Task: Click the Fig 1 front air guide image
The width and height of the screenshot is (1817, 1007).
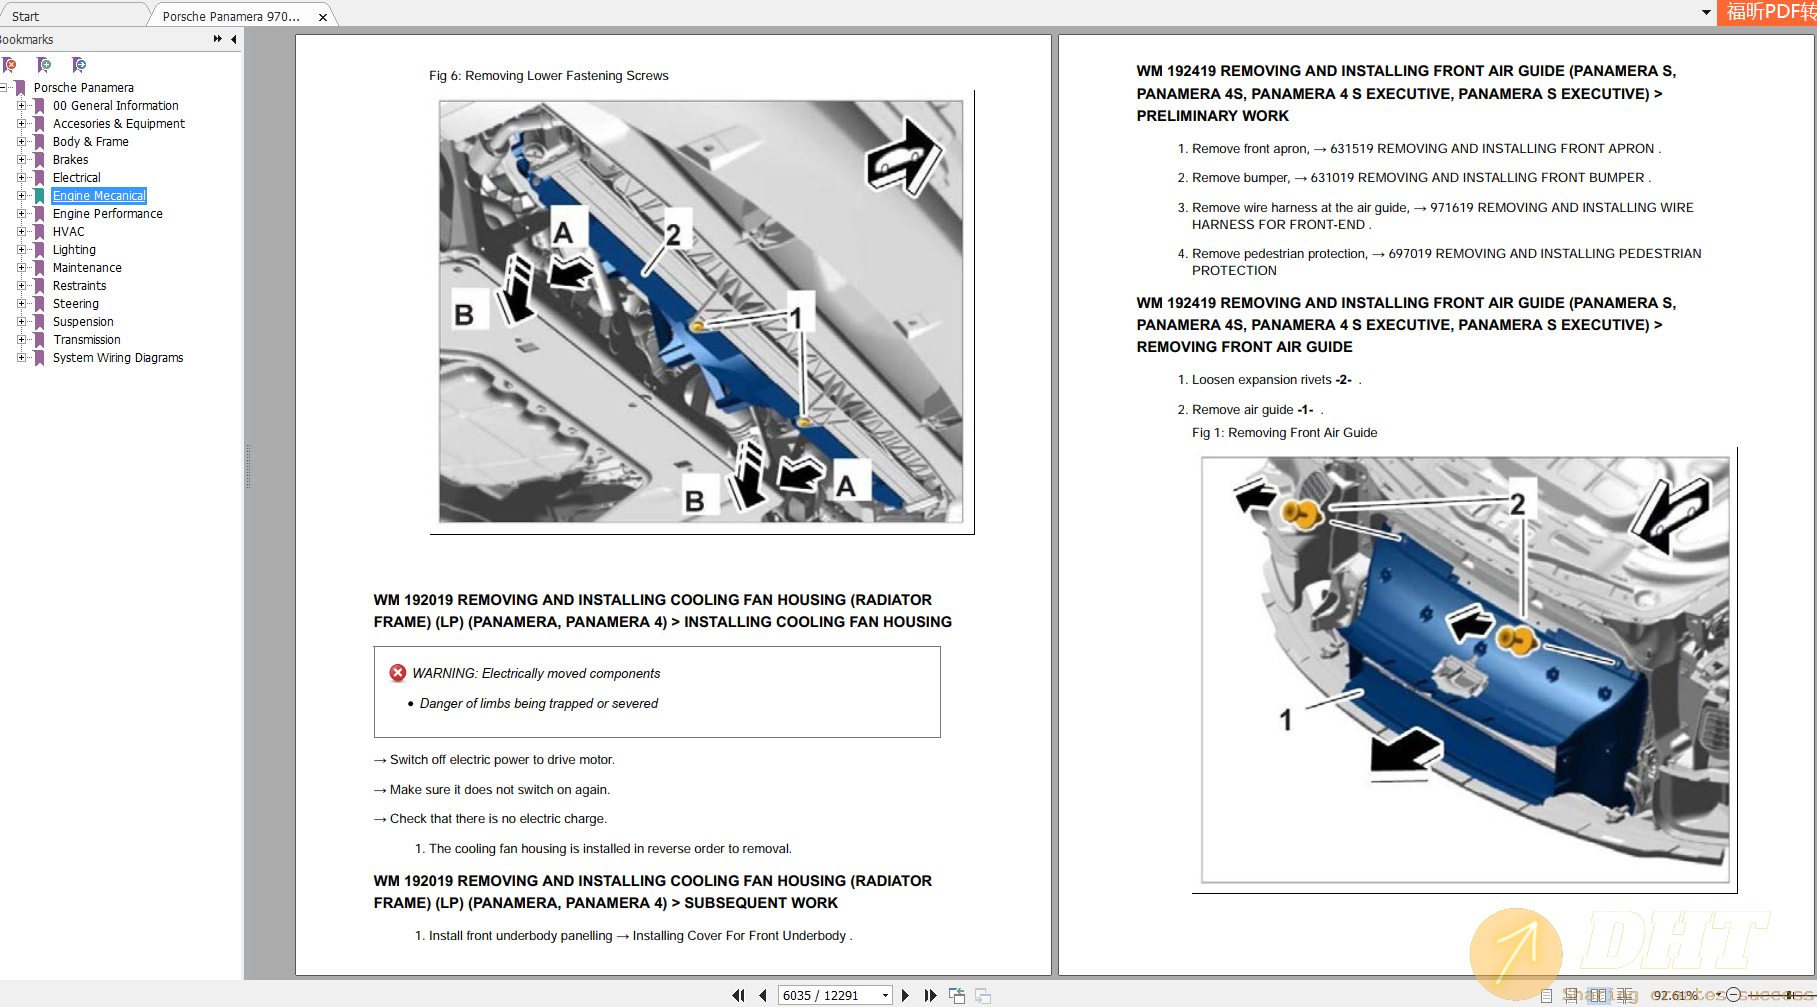Action: click(x=1465, y=670)
